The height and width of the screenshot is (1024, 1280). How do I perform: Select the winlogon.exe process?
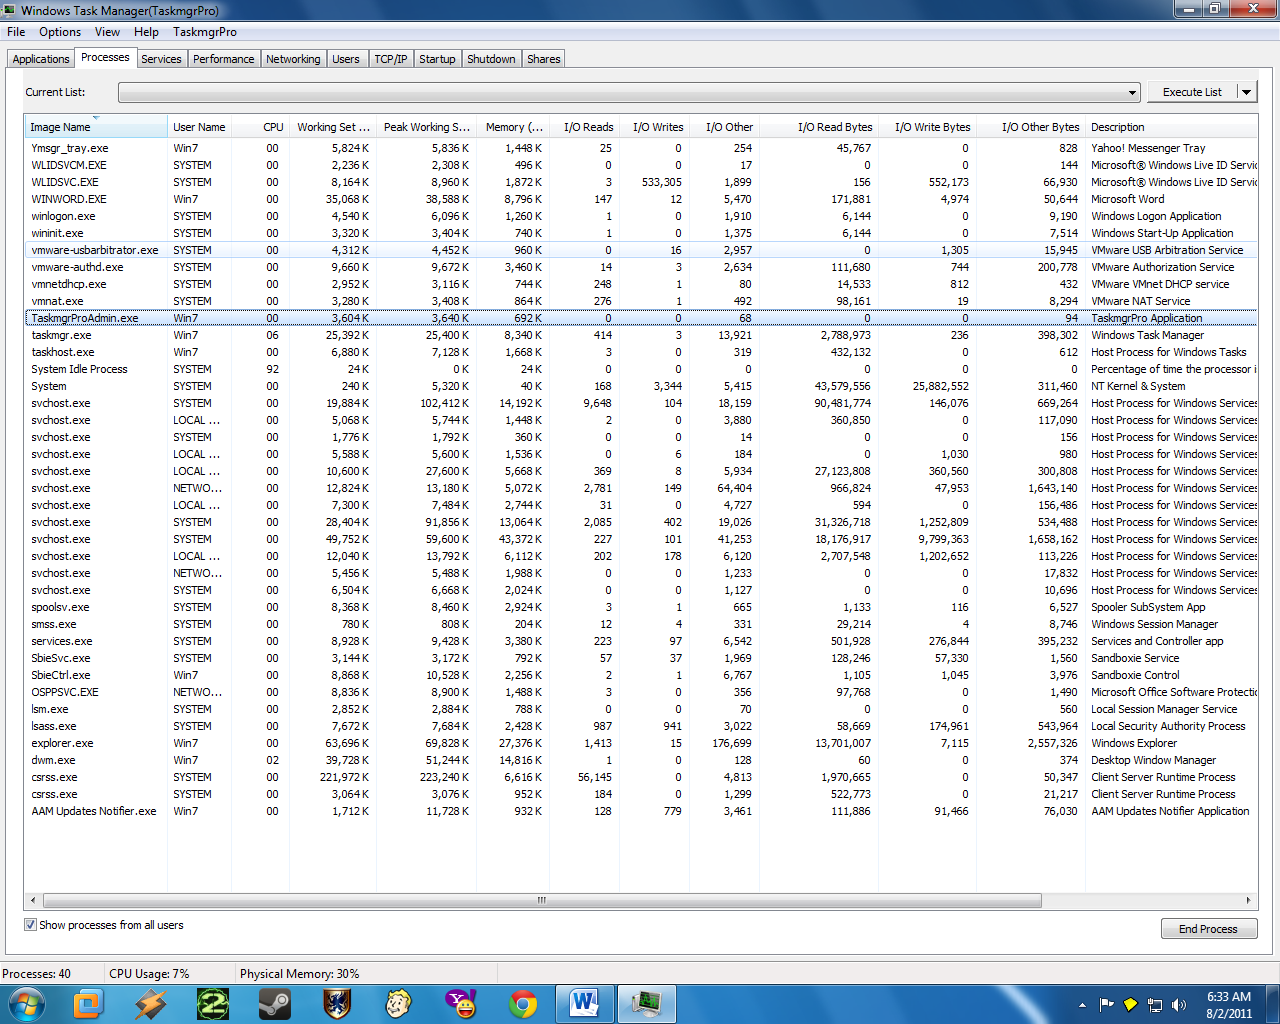[x=641, y=216]
